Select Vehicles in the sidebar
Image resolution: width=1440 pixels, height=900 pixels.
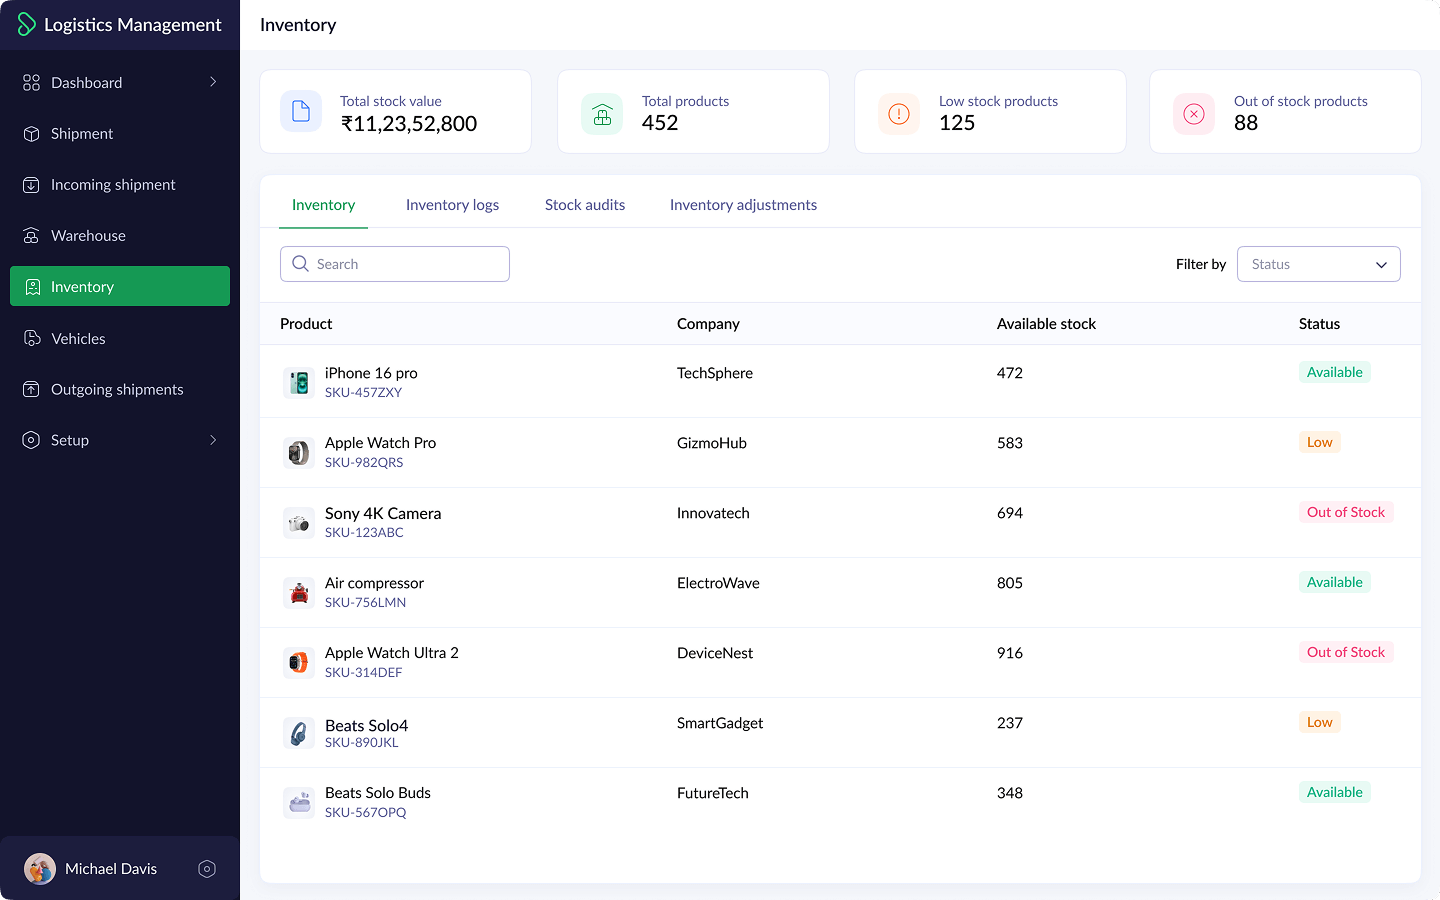120,338
